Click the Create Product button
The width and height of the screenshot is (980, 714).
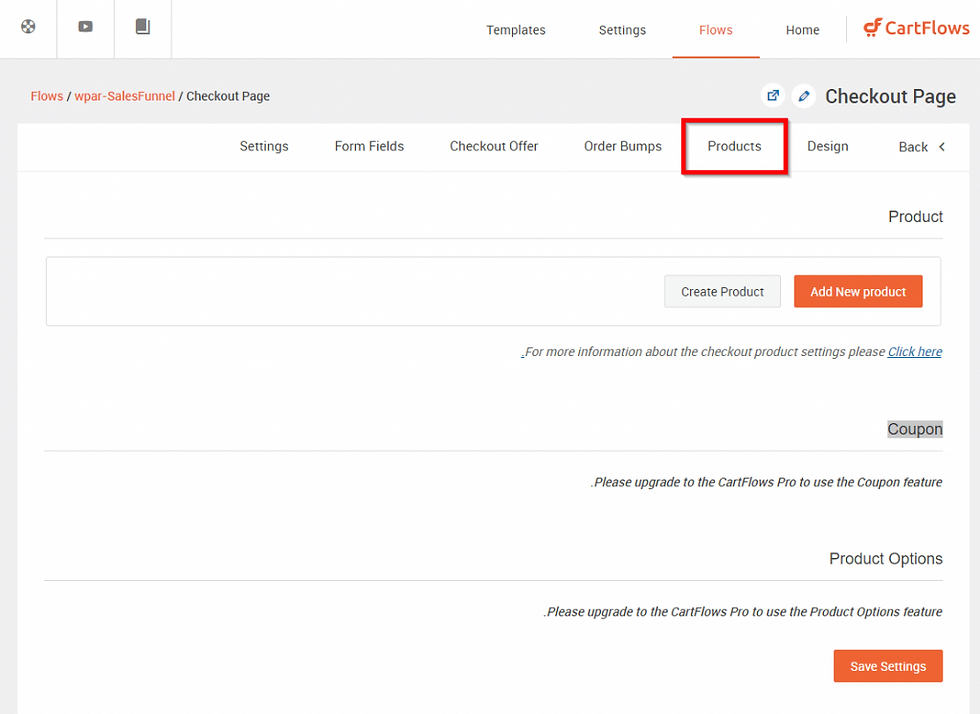point(722,291)
